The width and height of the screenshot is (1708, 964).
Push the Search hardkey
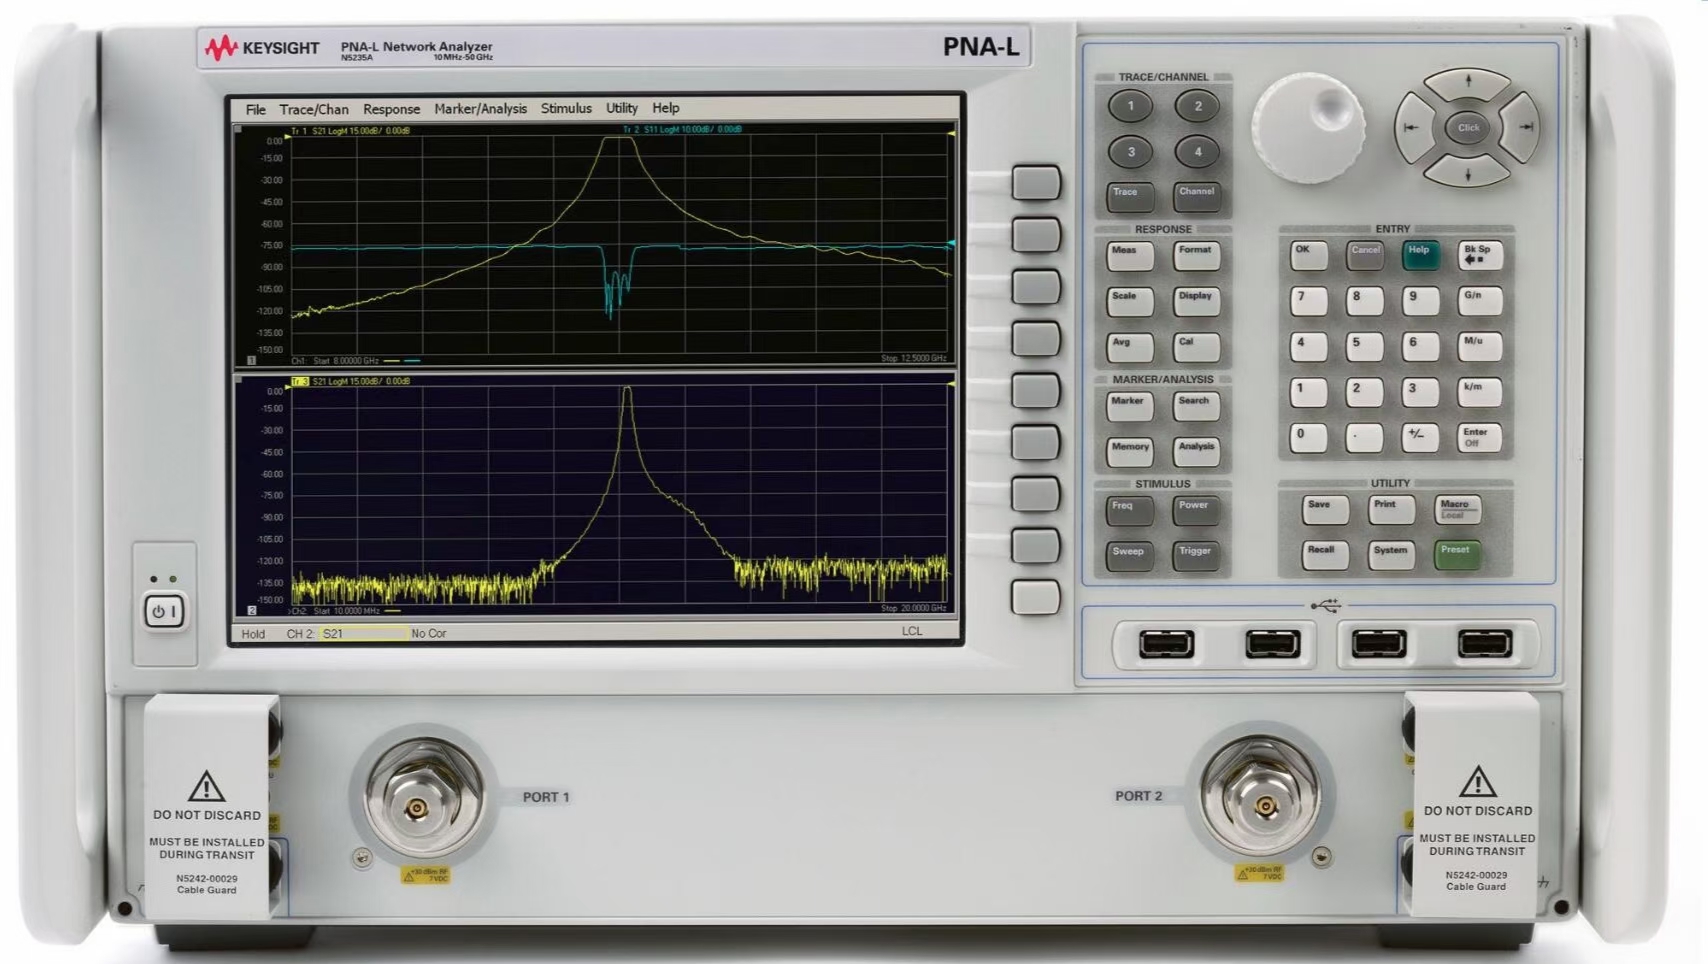pyautogui.click(x=1196, y=406)
